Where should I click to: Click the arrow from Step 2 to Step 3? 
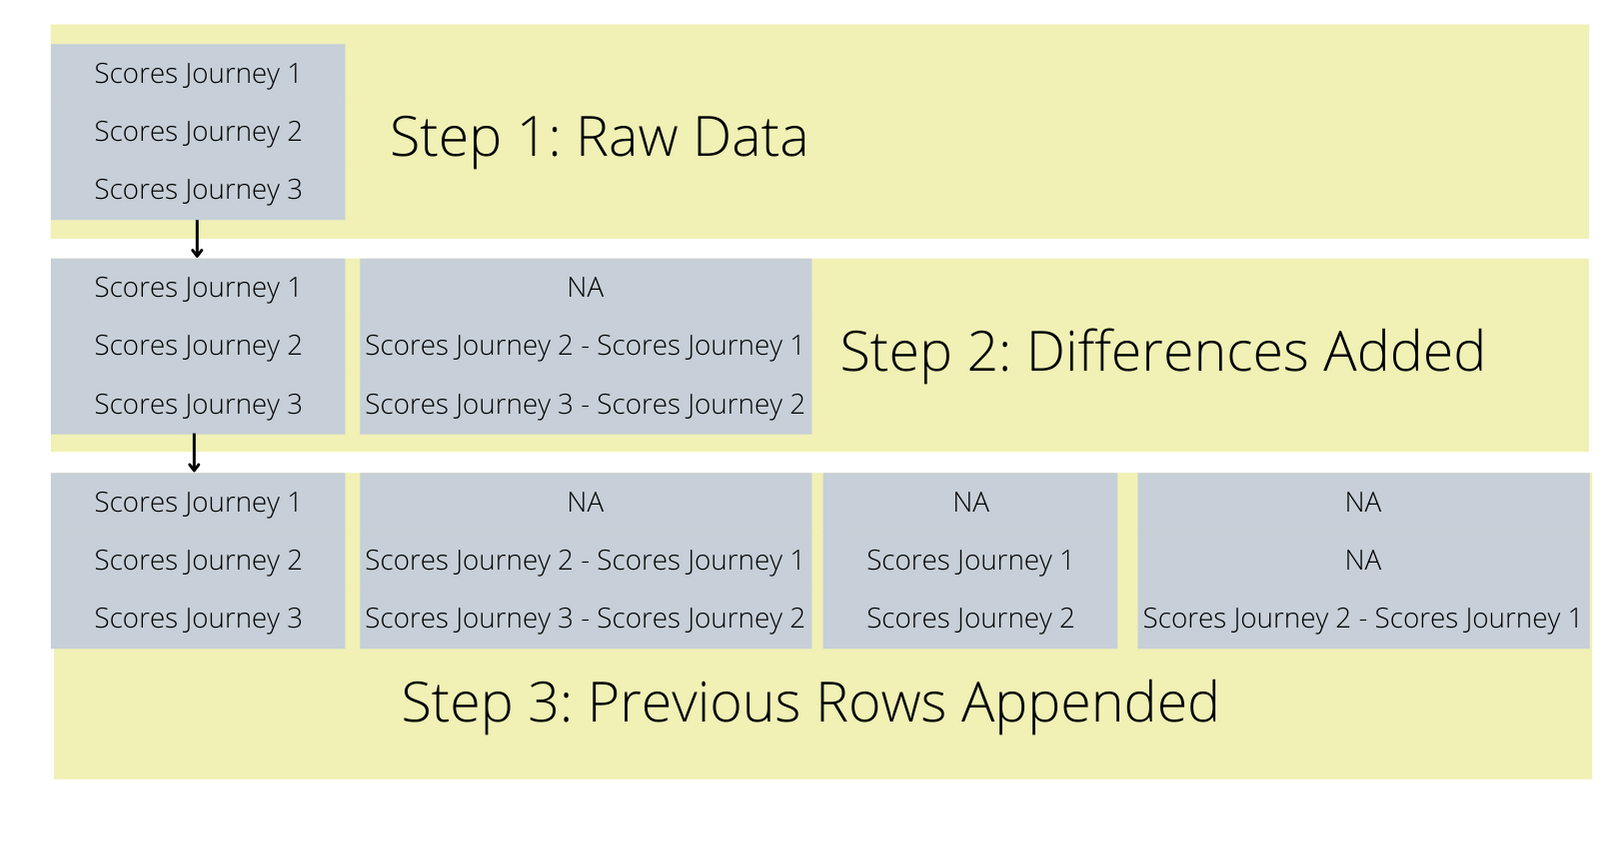194,453
